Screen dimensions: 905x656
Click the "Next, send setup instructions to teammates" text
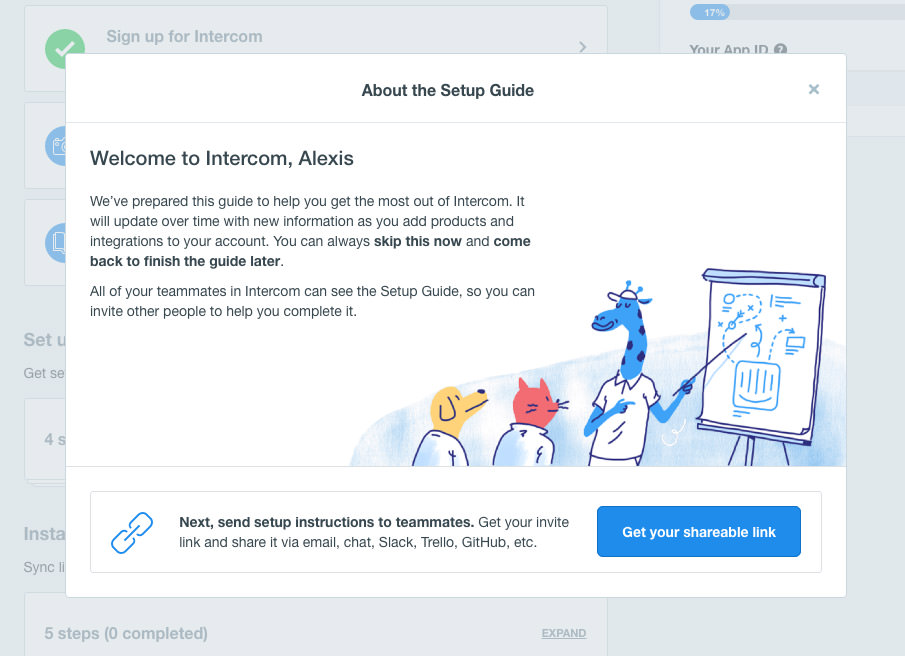coord(326,522)
